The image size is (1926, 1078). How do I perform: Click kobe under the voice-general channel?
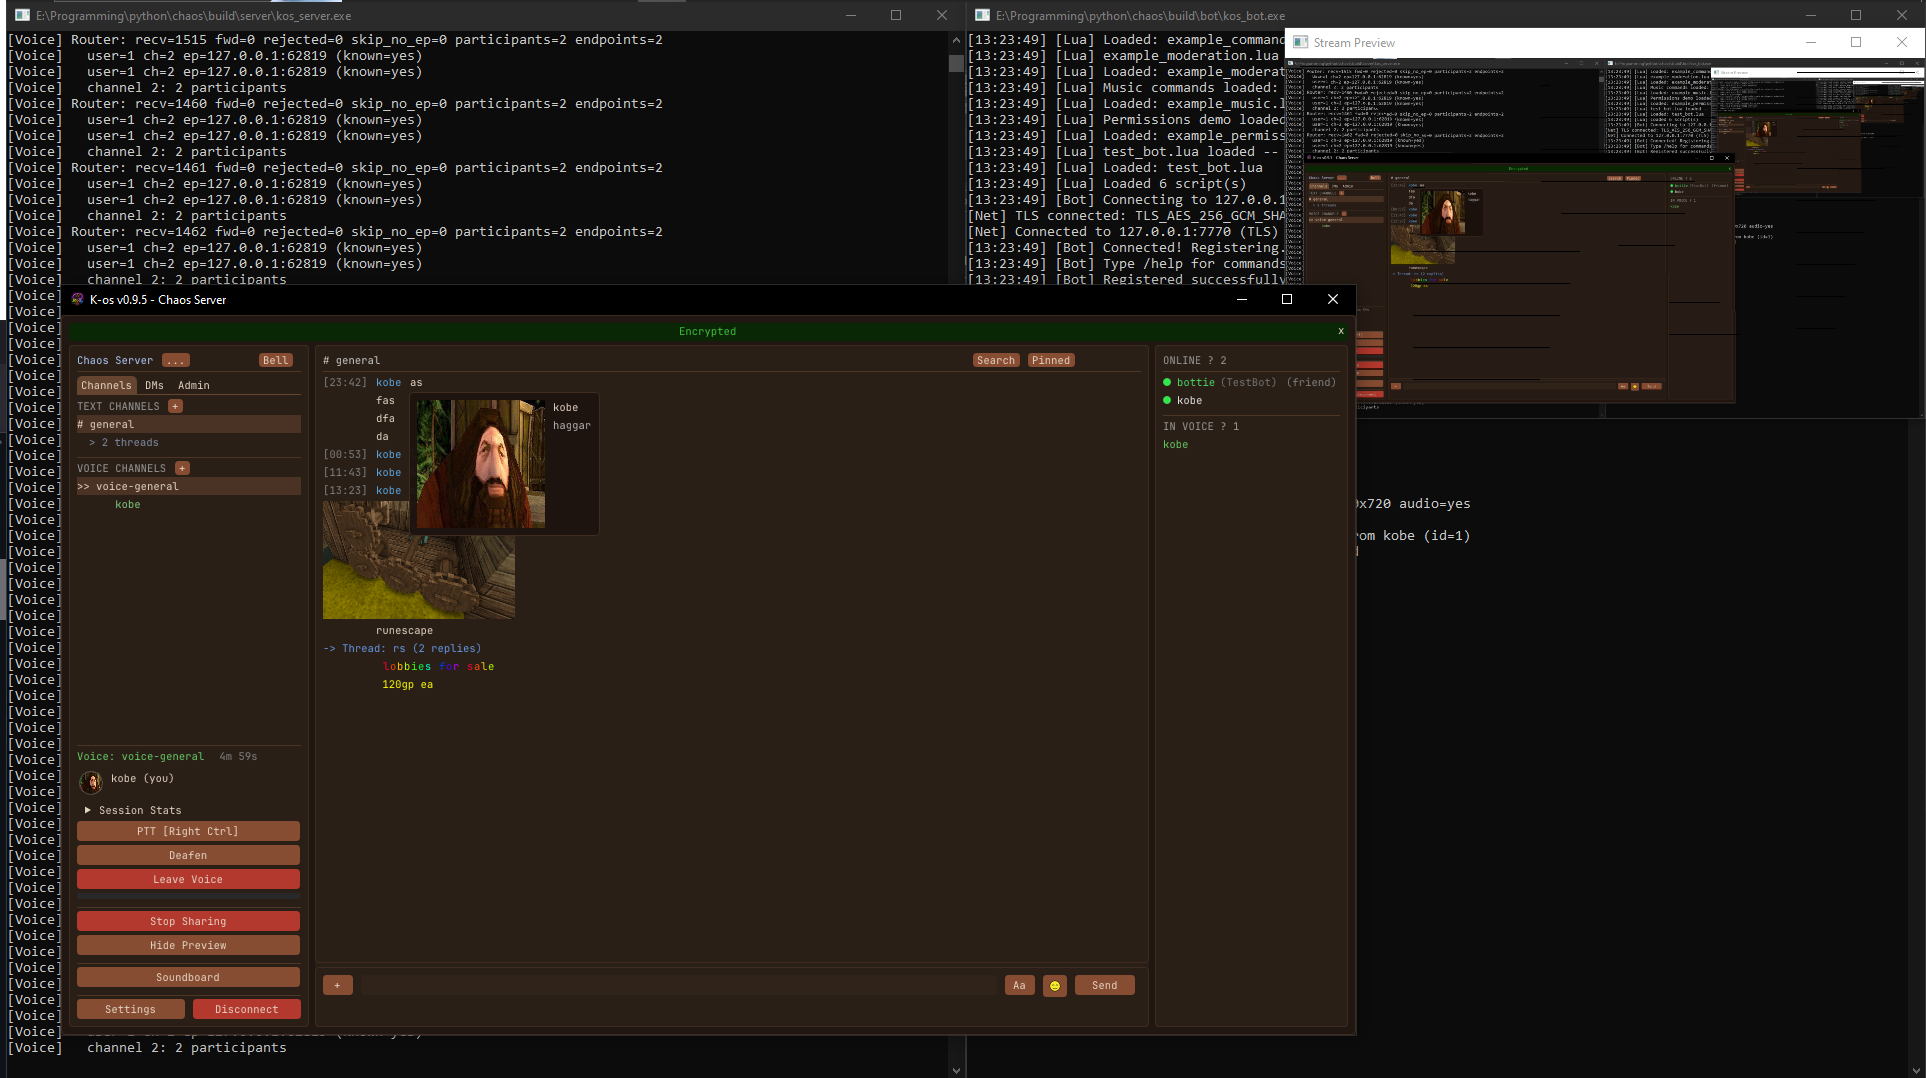point(128,505)
